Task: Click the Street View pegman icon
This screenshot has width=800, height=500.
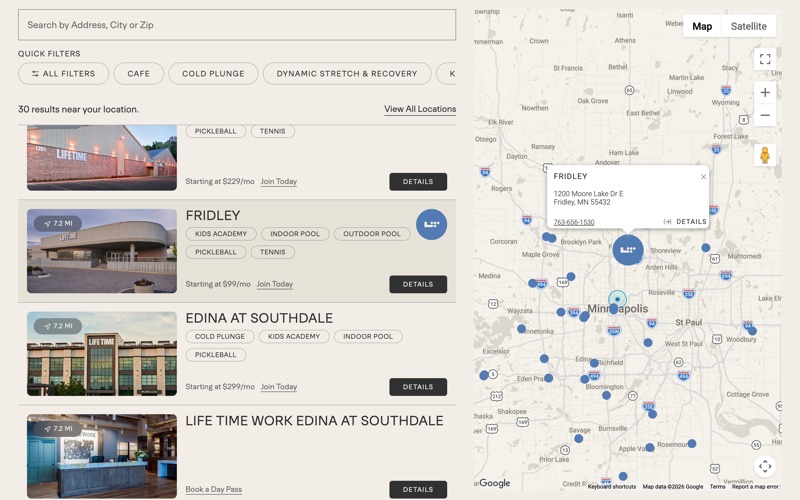Action: pos(765,155)
